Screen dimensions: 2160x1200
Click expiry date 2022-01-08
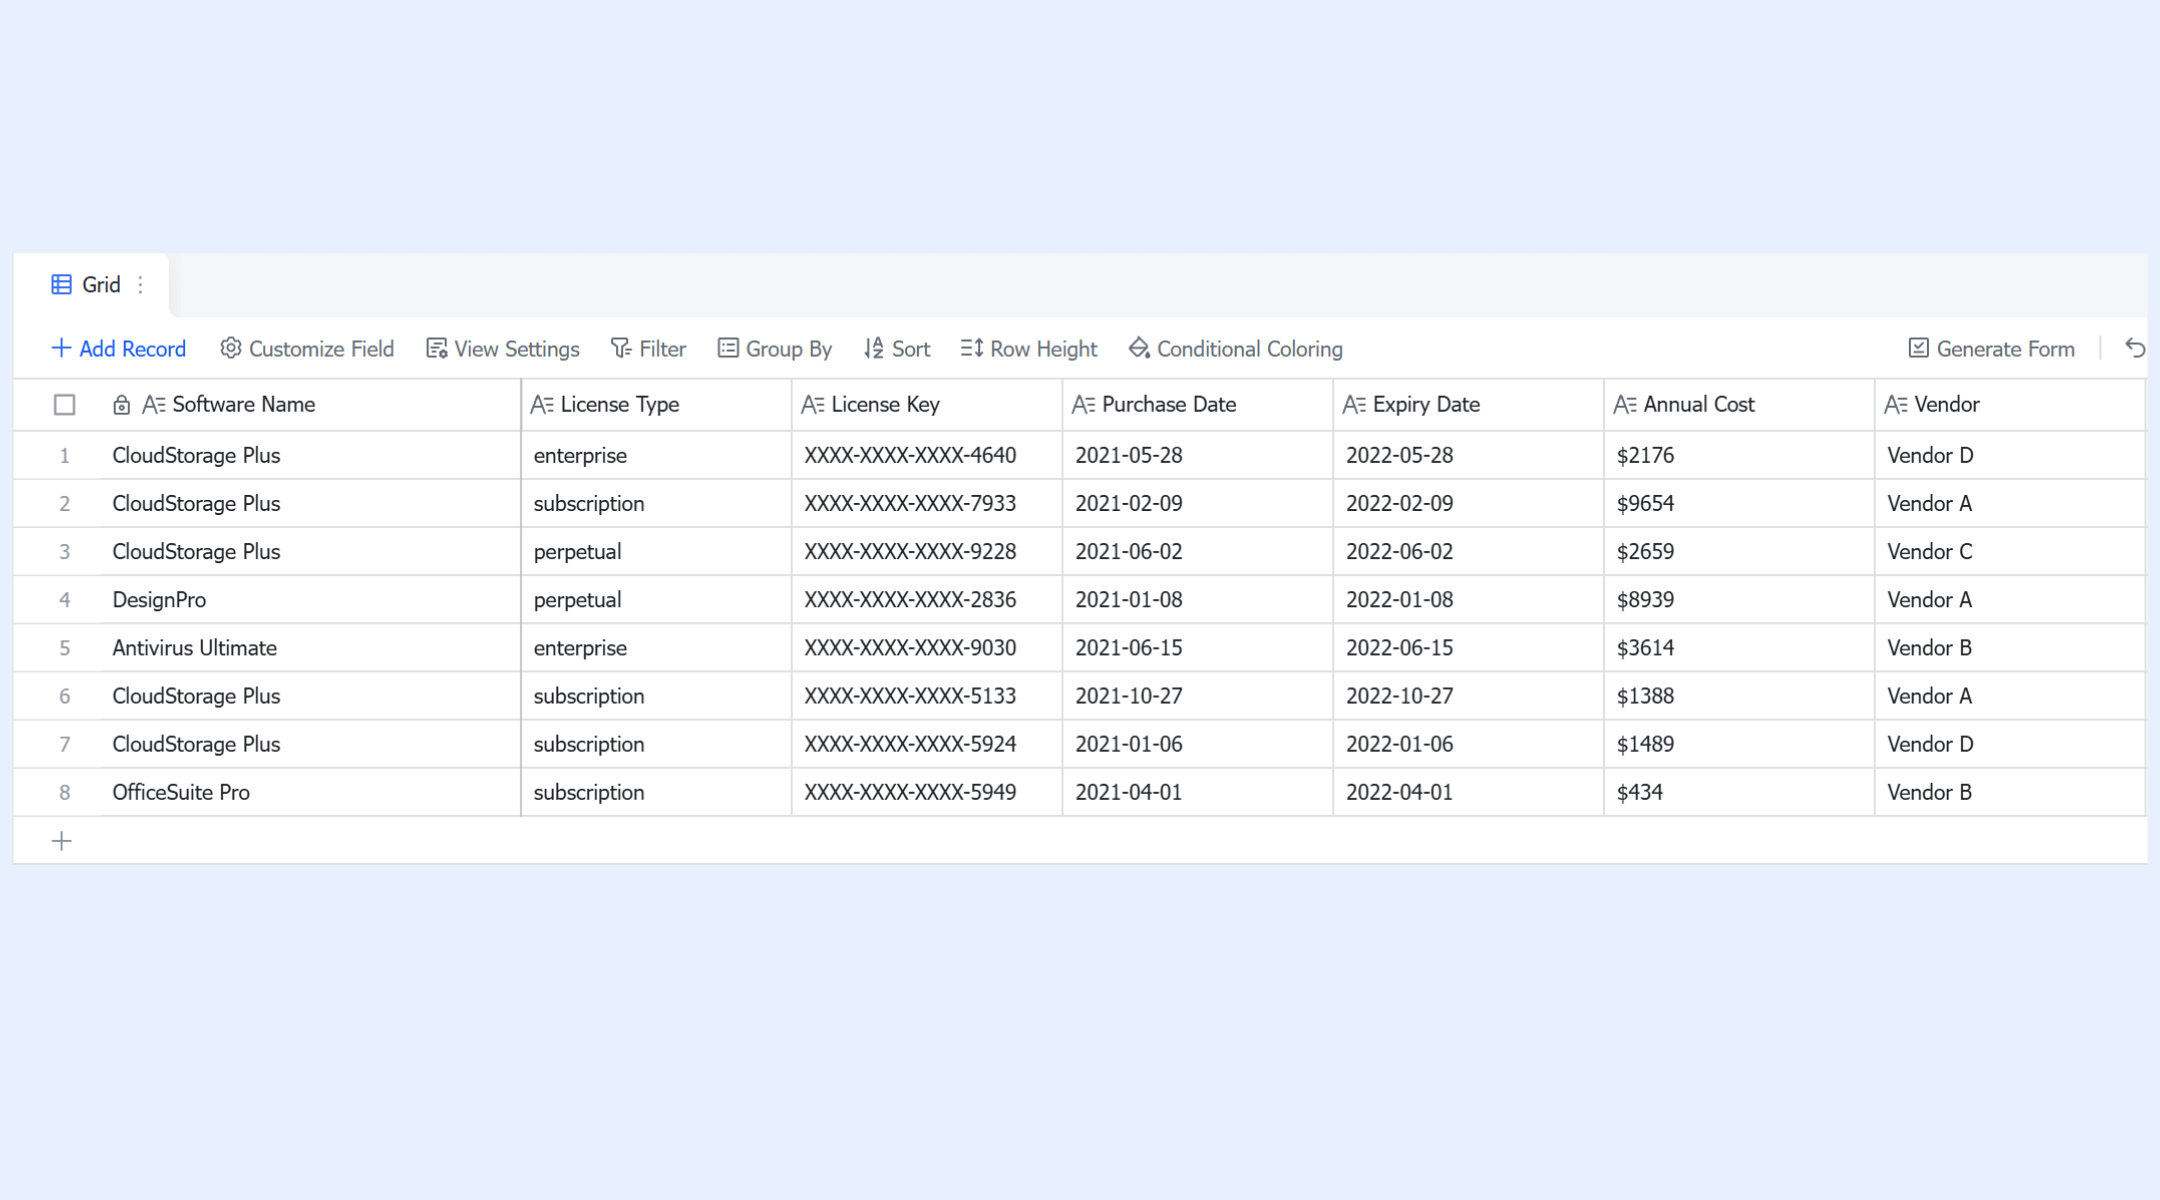click(1469, 600)
